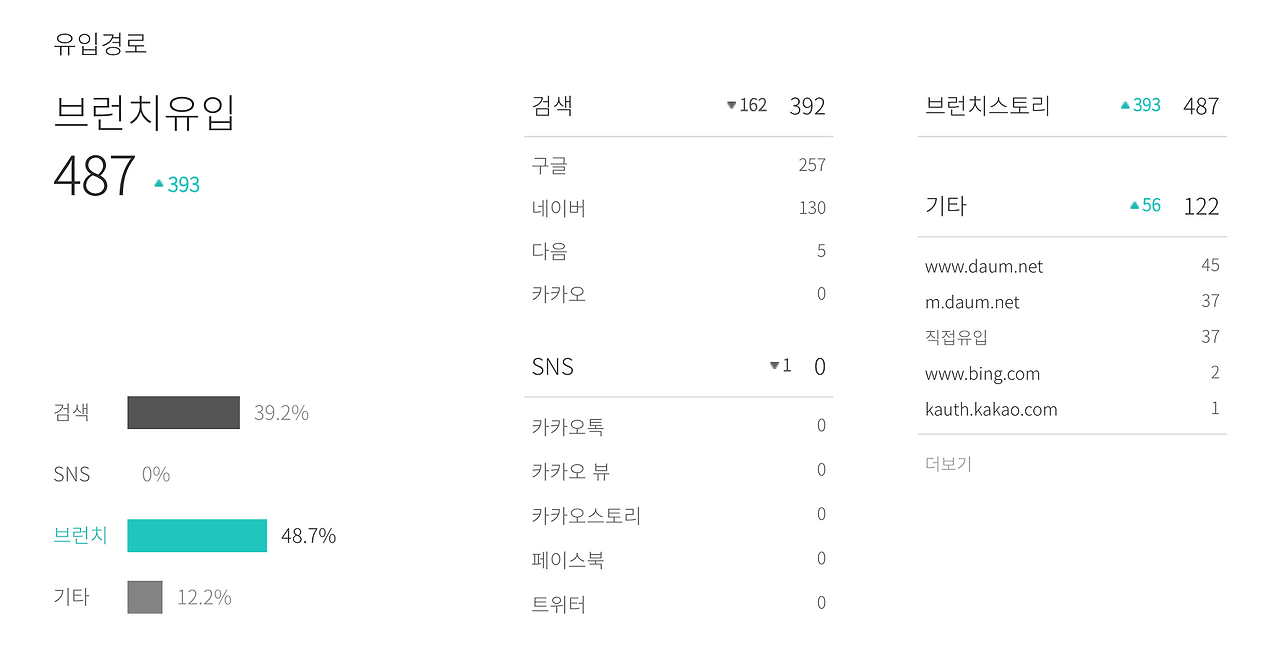Click the up triangle beside 브런치스토리 393
This screenshot has width=1280, height=648.
point(1125,105)
